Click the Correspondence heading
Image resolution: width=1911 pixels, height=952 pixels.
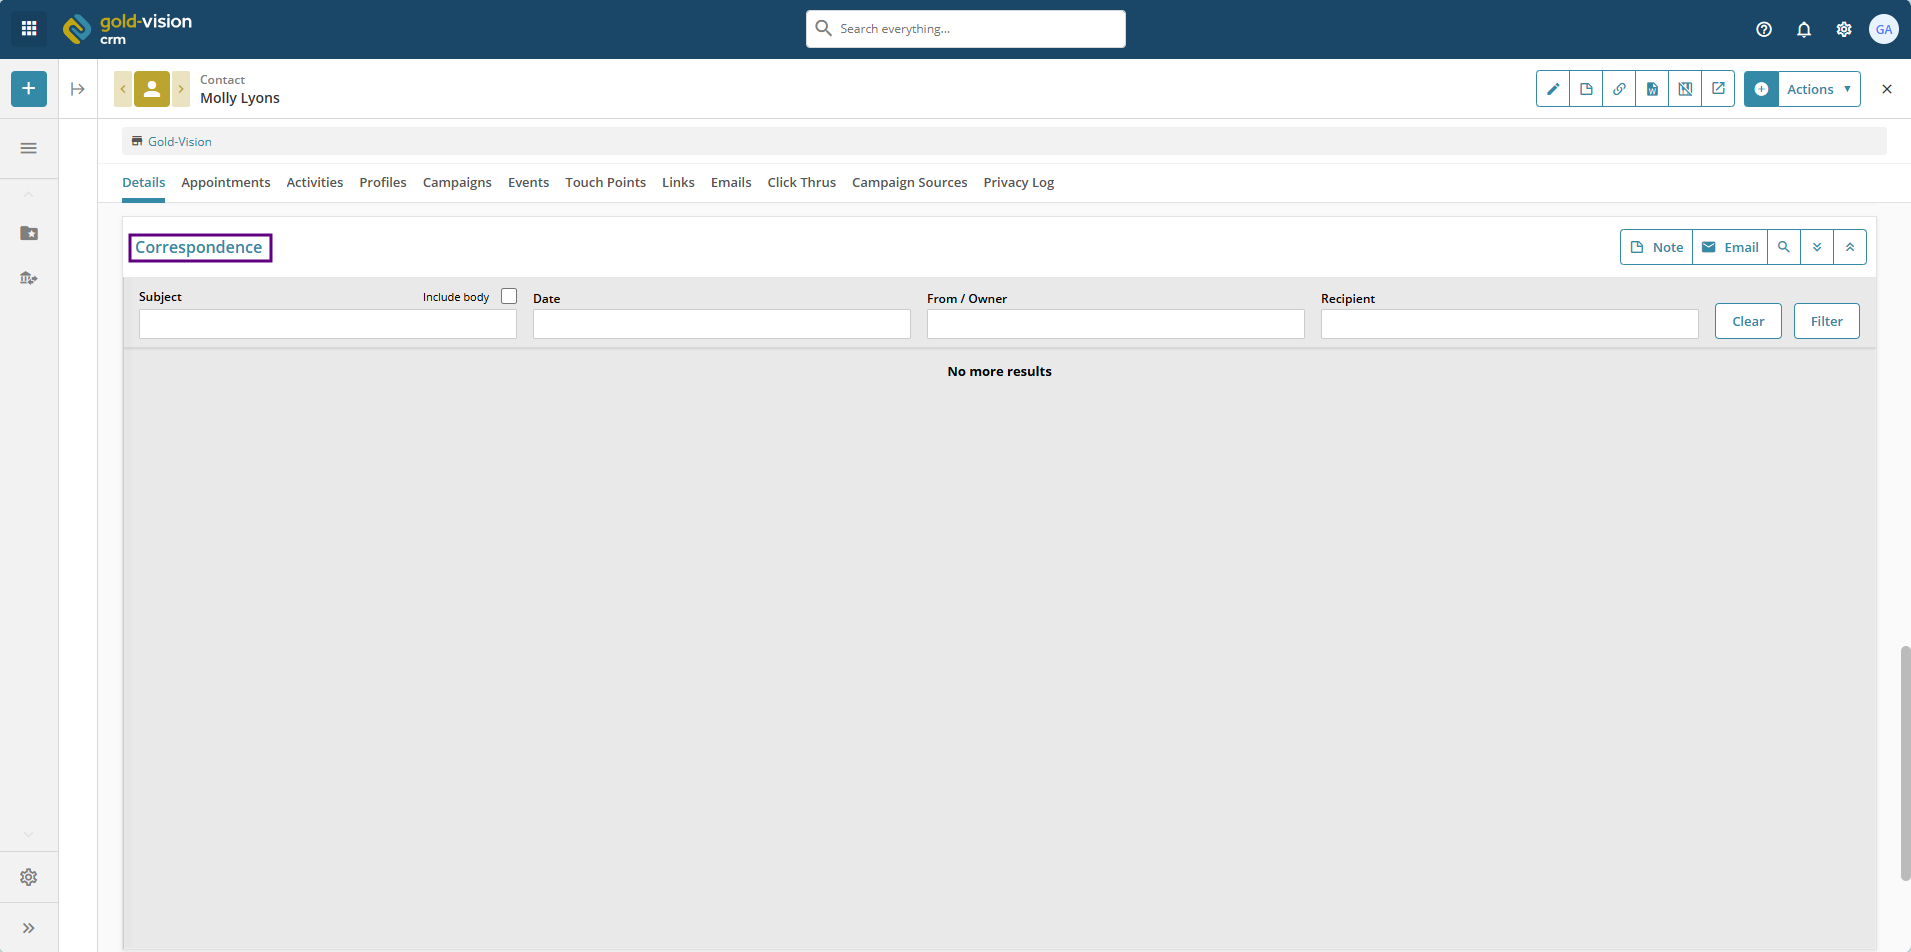tap(199, 247)
